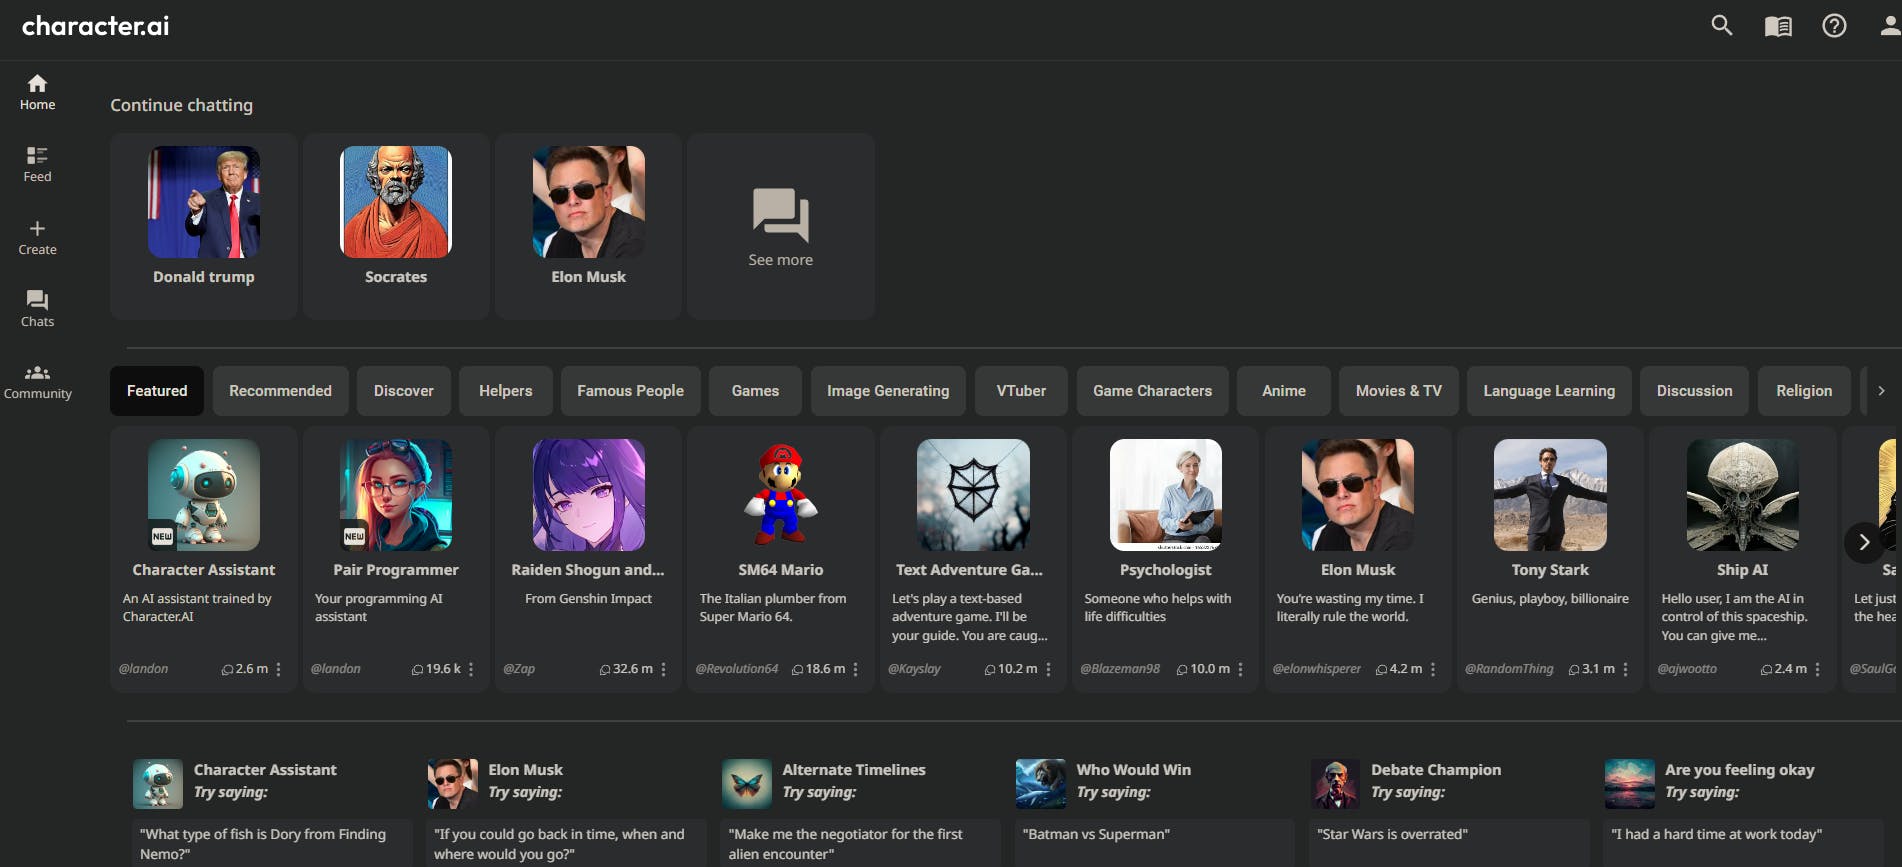Go to Home in sidebar

[37, 92]
